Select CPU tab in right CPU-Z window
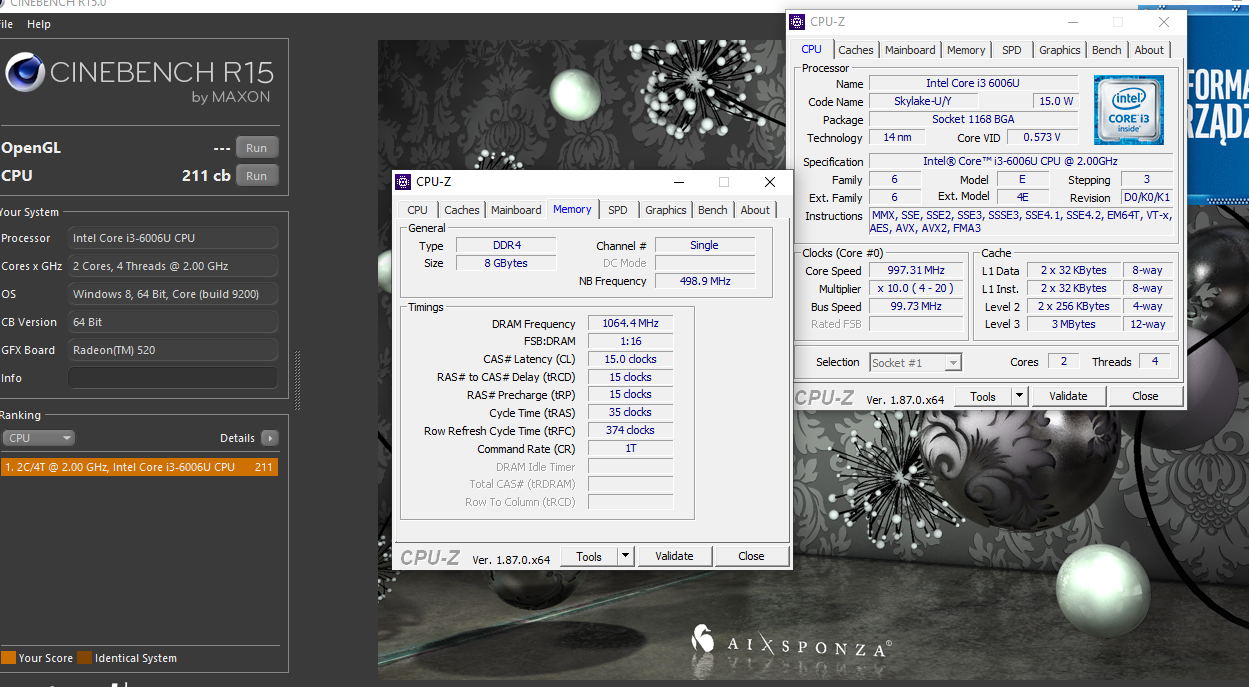 (x=812, y=49)
